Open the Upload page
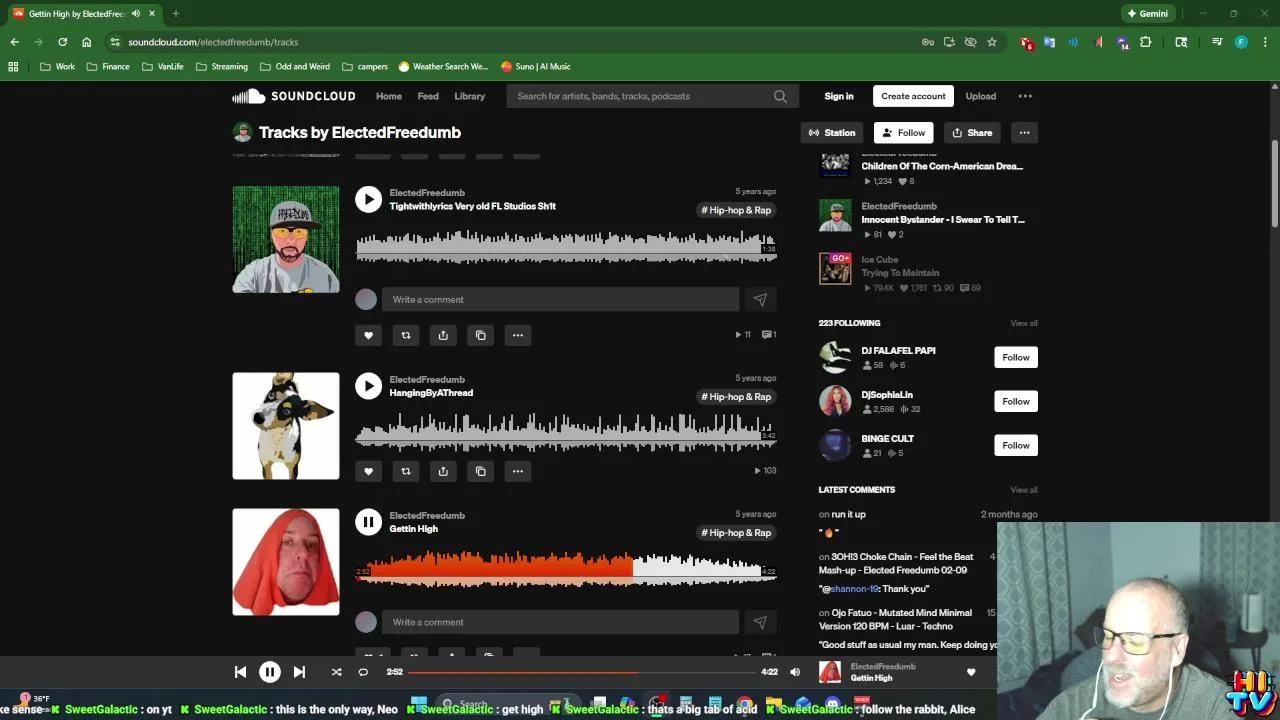This screenshot has width=1280, height=720. coord(980,96)
